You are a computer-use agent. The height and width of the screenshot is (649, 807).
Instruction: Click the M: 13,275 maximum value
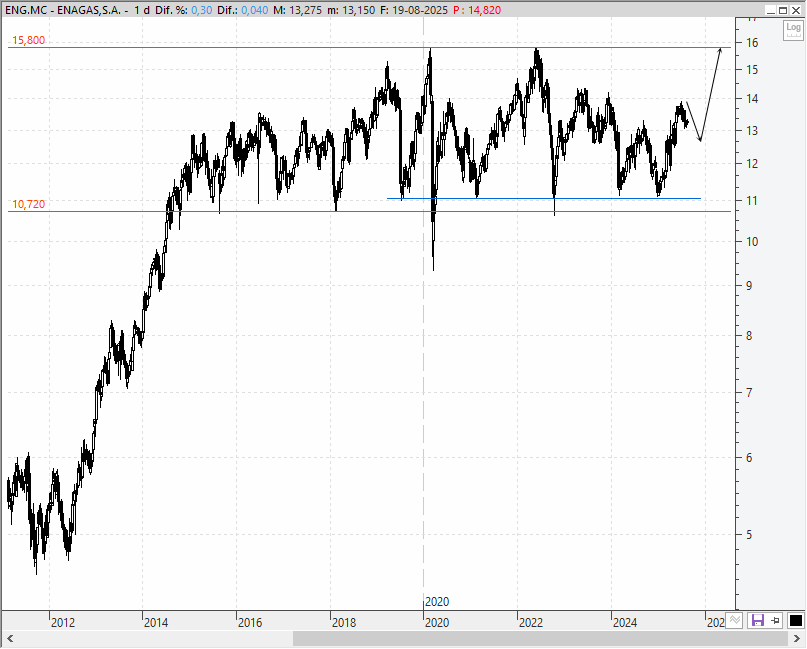[299, 10]
